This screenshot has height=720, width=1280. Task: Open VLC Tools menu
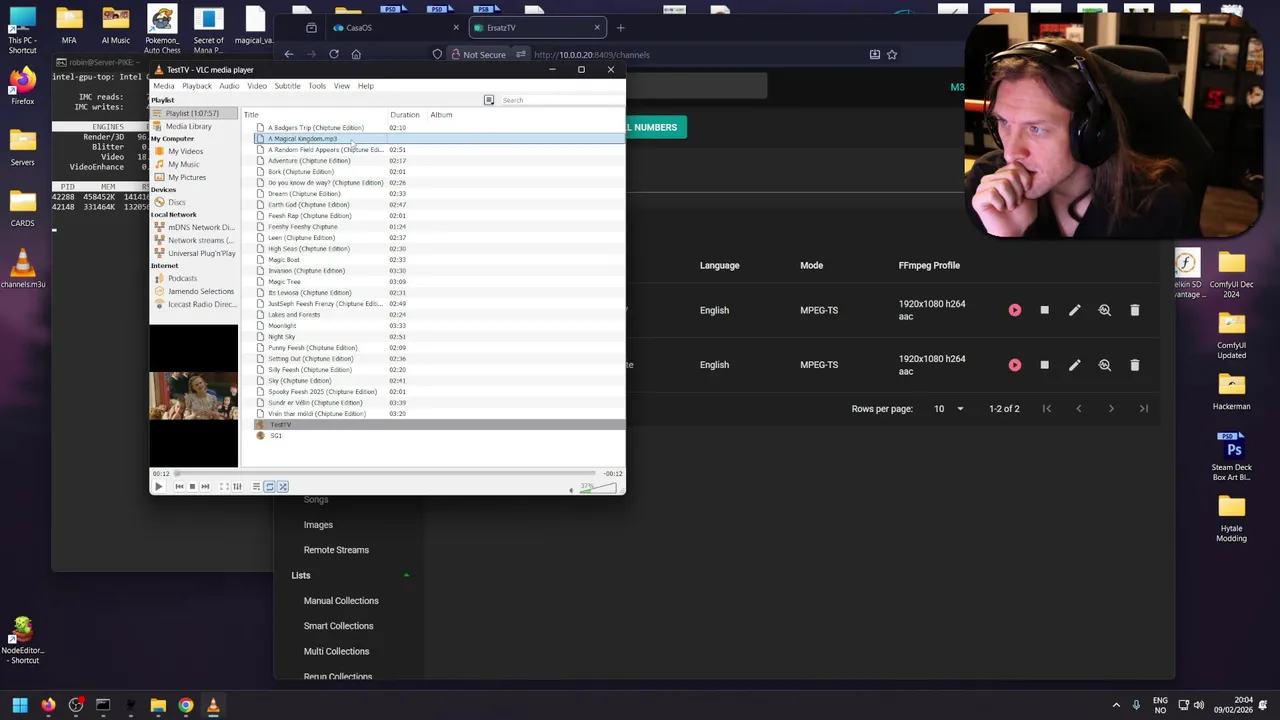point(317,86)
